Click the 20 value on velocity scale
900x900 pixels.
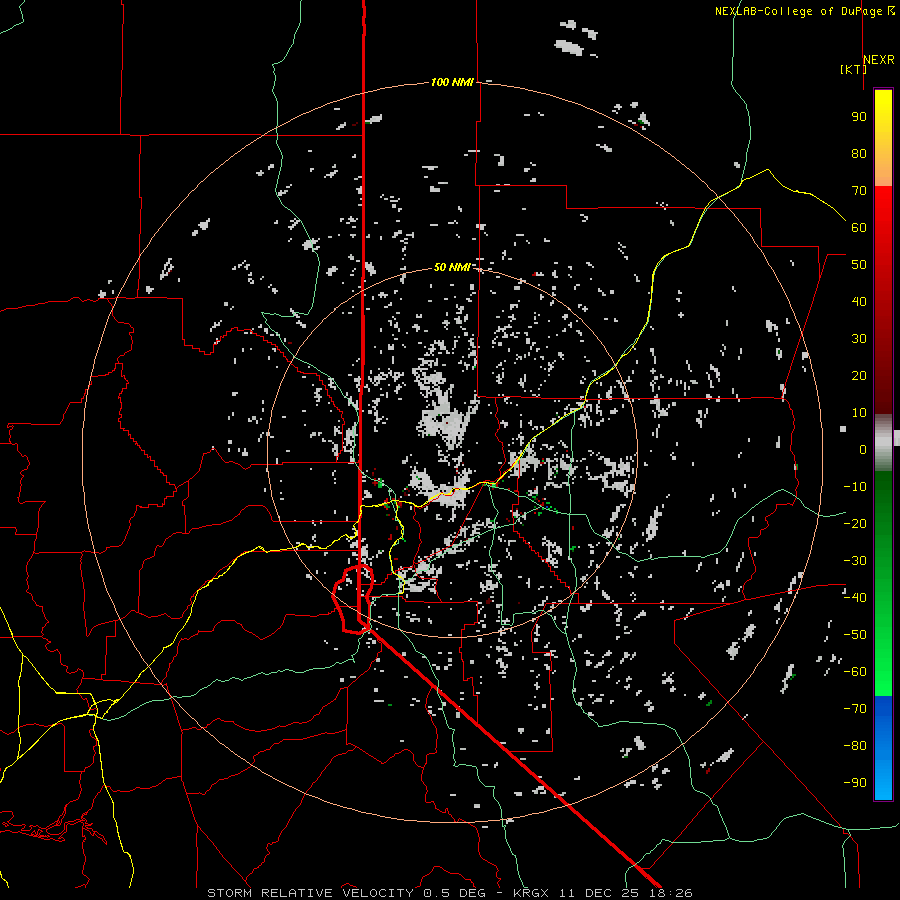coord(859,375)
